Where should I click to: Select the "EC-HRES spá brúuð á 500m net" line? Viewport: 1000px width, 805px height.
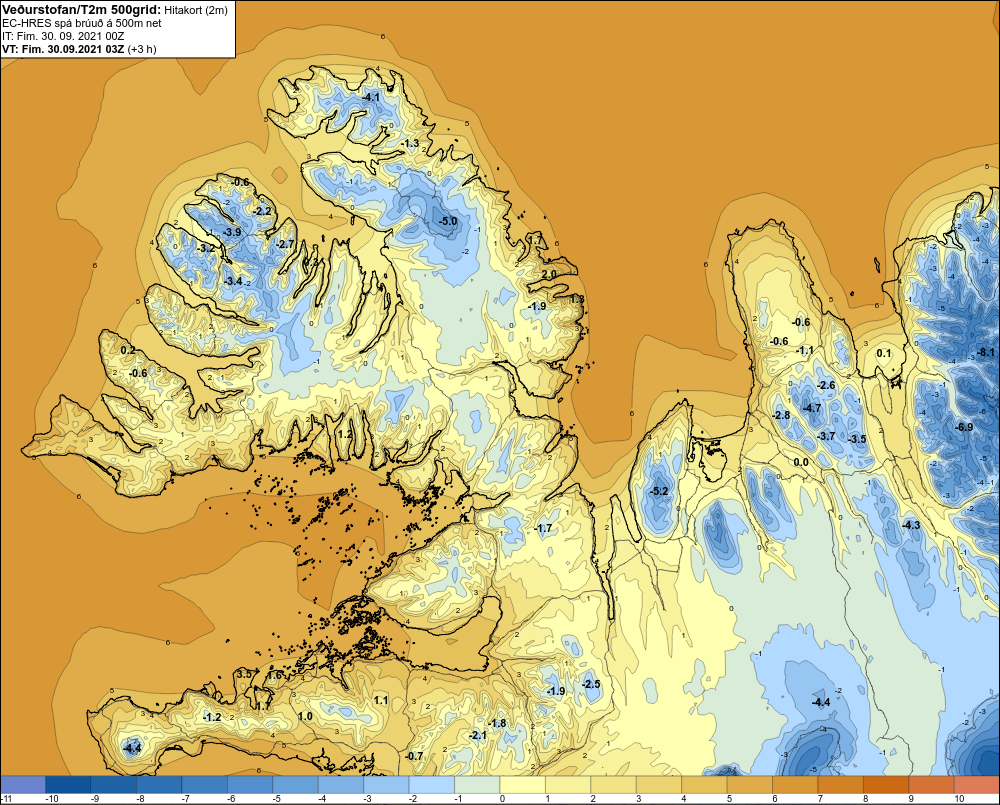click(x=82, y=23)
